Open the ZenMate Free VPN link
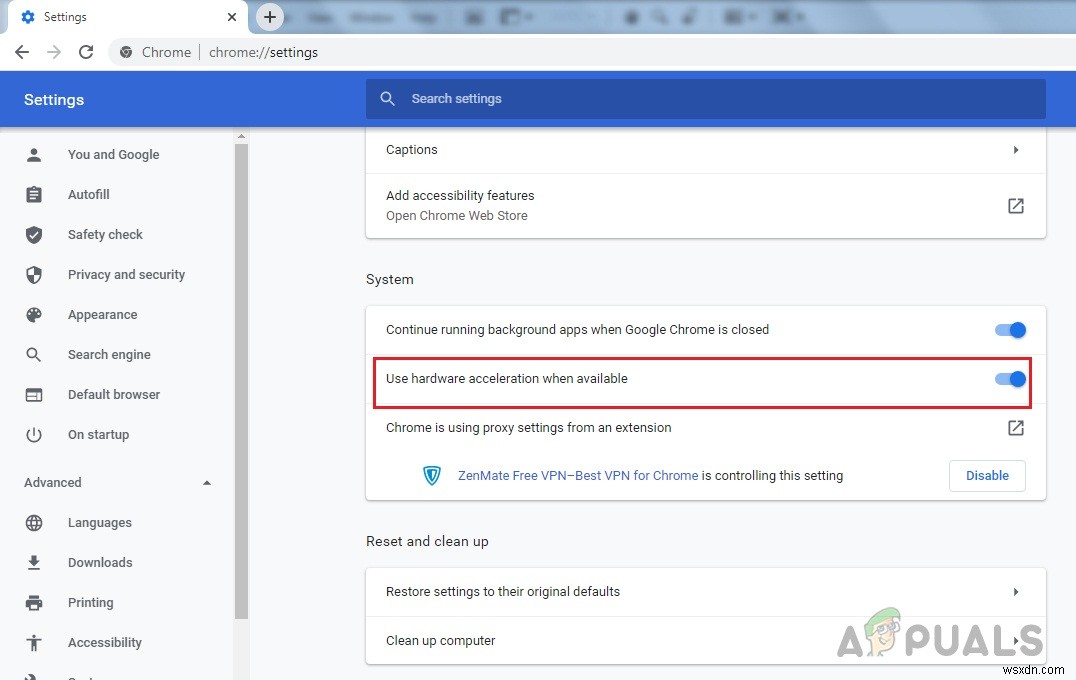 click(578, 476)
